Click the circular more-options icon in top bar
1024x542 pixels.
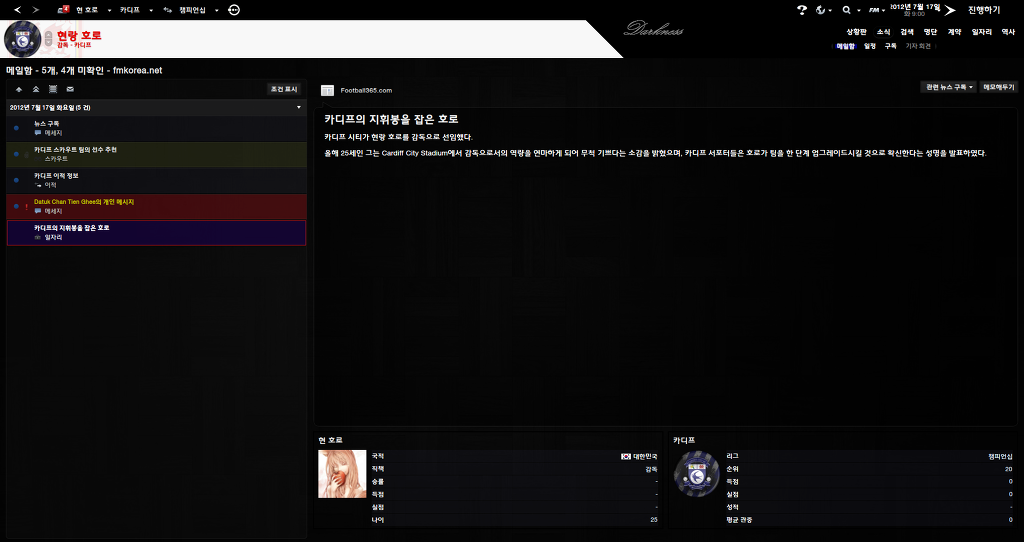(x=234, y=10)
